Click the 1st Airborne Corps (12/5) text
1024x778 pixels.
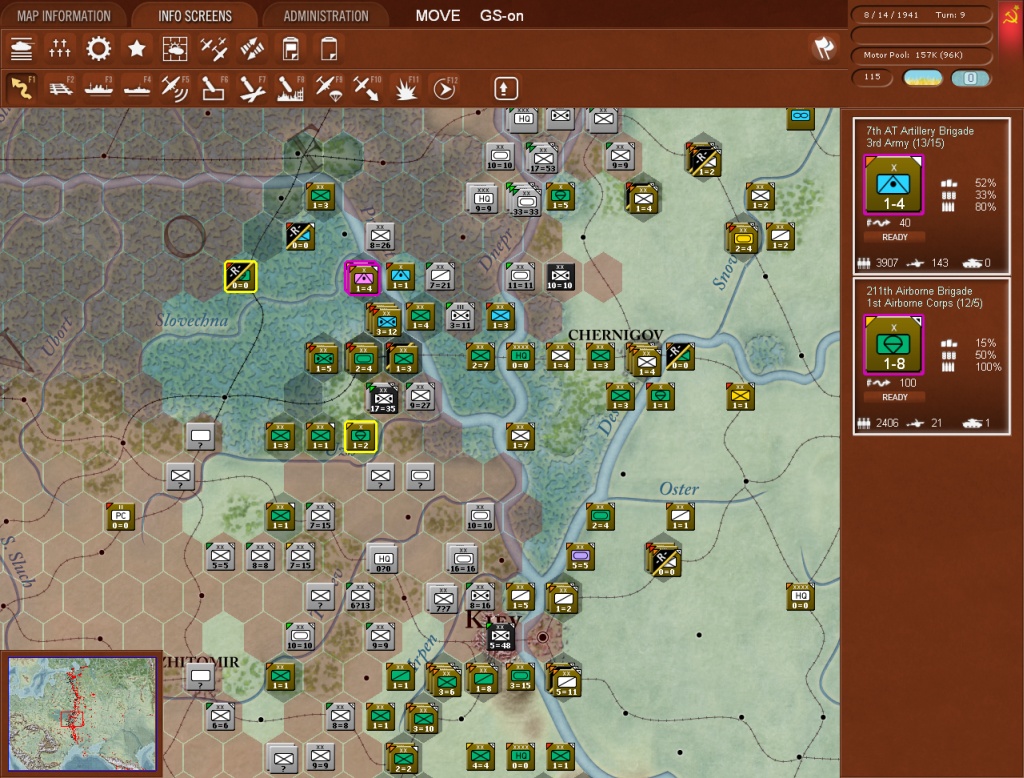(x=924, y=303)
